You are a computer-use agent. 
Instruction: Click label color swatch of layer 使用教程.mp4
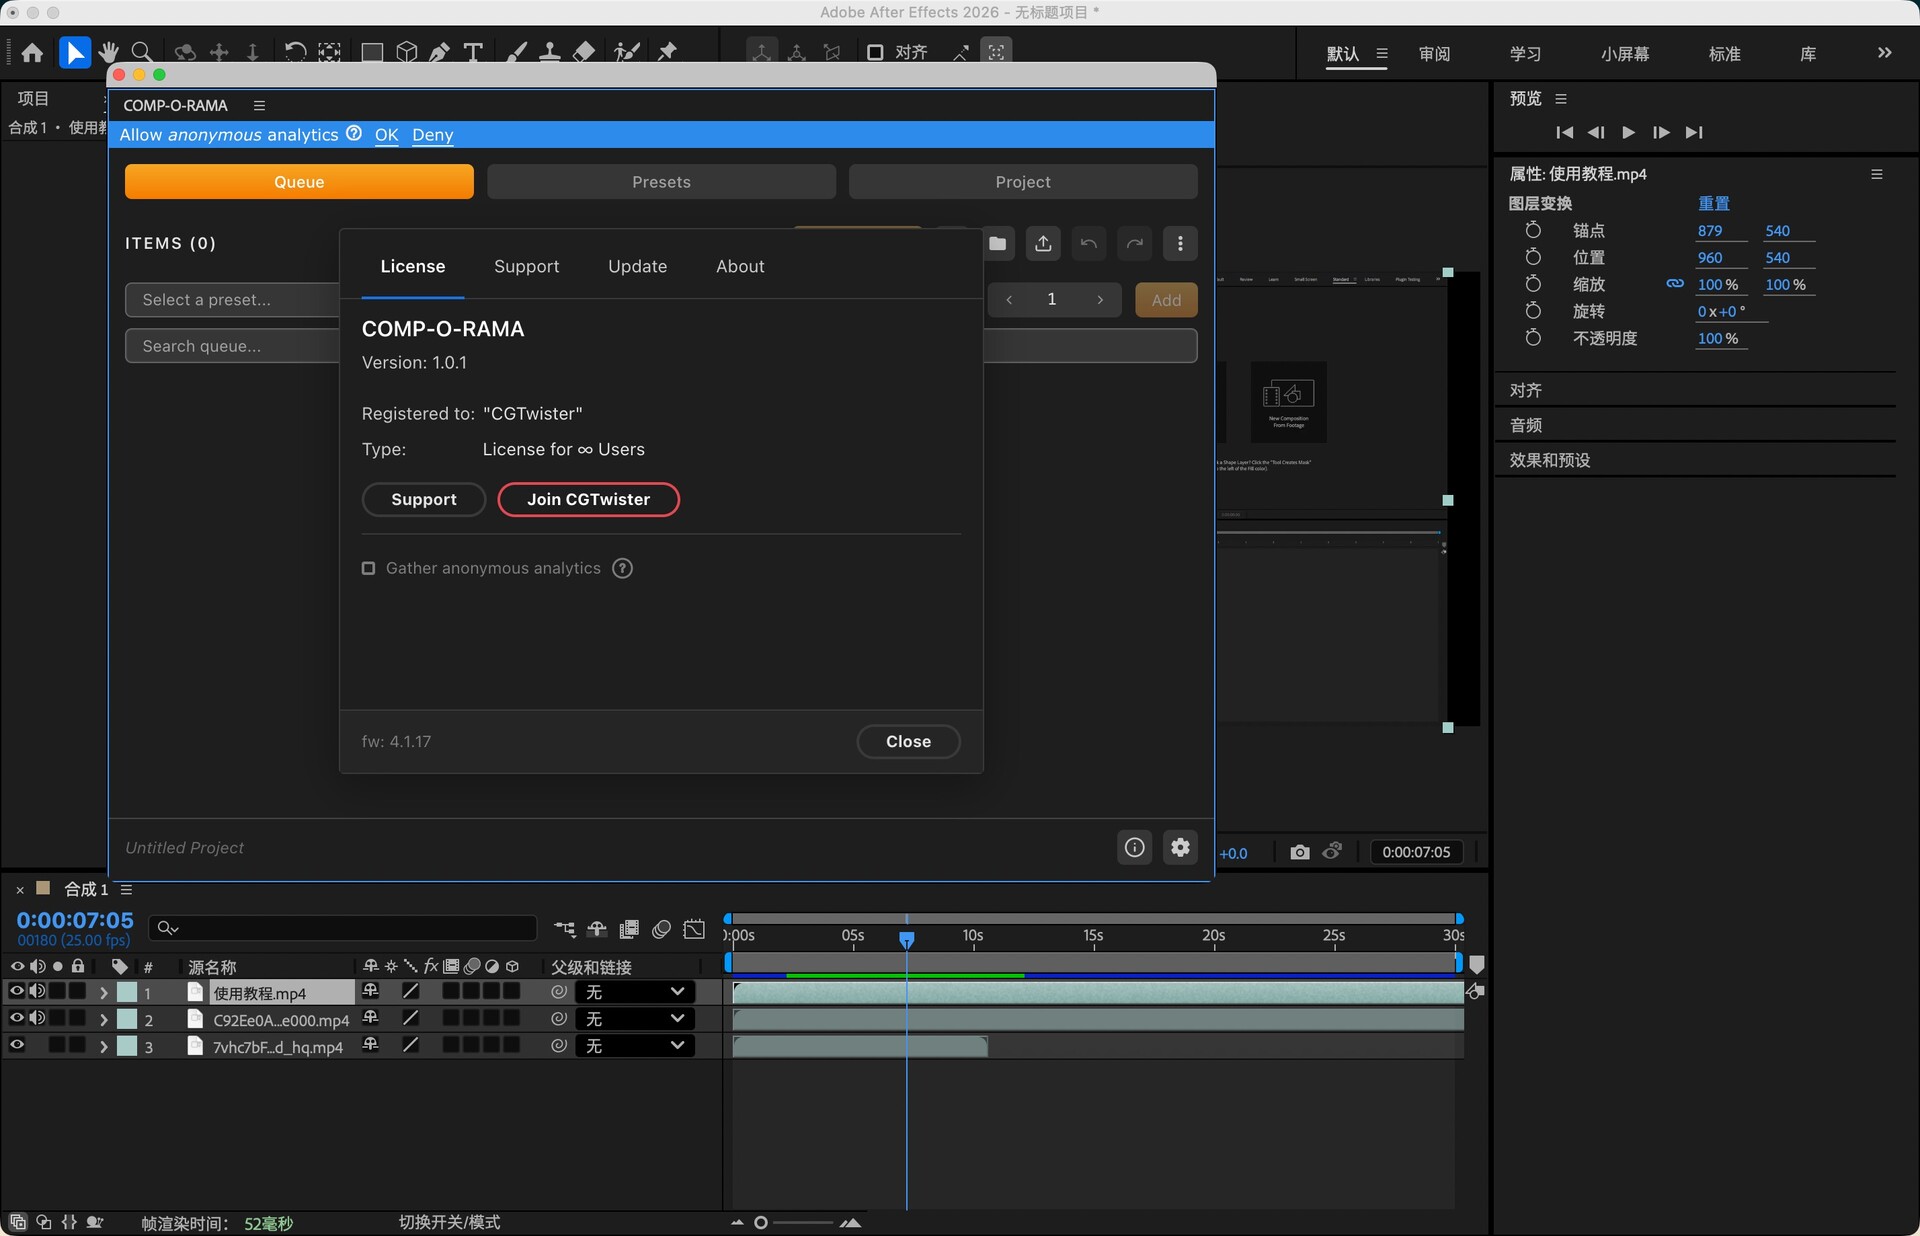point(127,993)
